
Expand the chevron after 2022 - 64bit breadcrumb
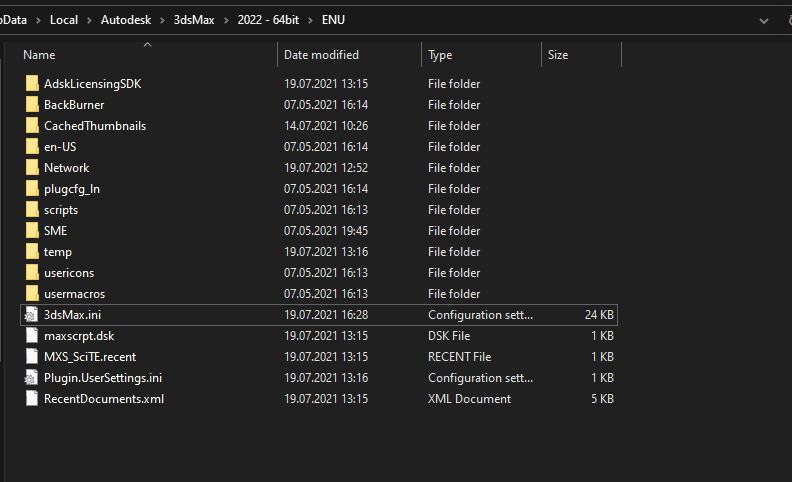click(x=311, y=20)
